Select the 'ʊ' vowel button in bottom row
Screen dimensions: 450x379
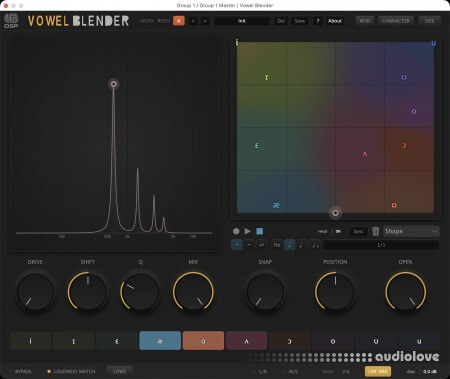pyautogui.click(x=376, y=341)
